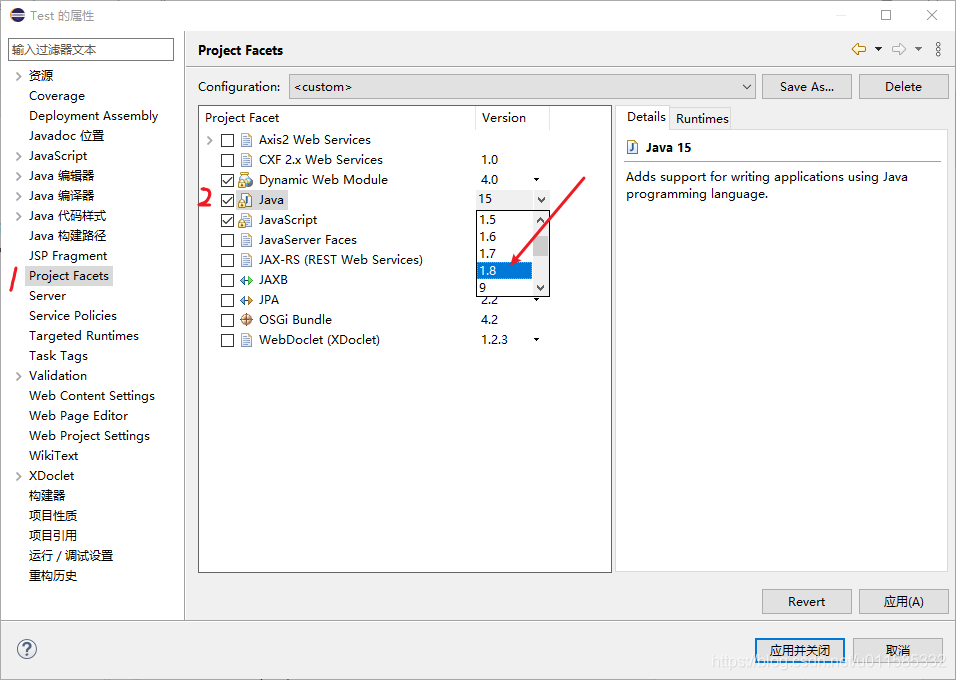Switch to the Runtimes tab
956x680 pixels.
[x=702, y=118]
